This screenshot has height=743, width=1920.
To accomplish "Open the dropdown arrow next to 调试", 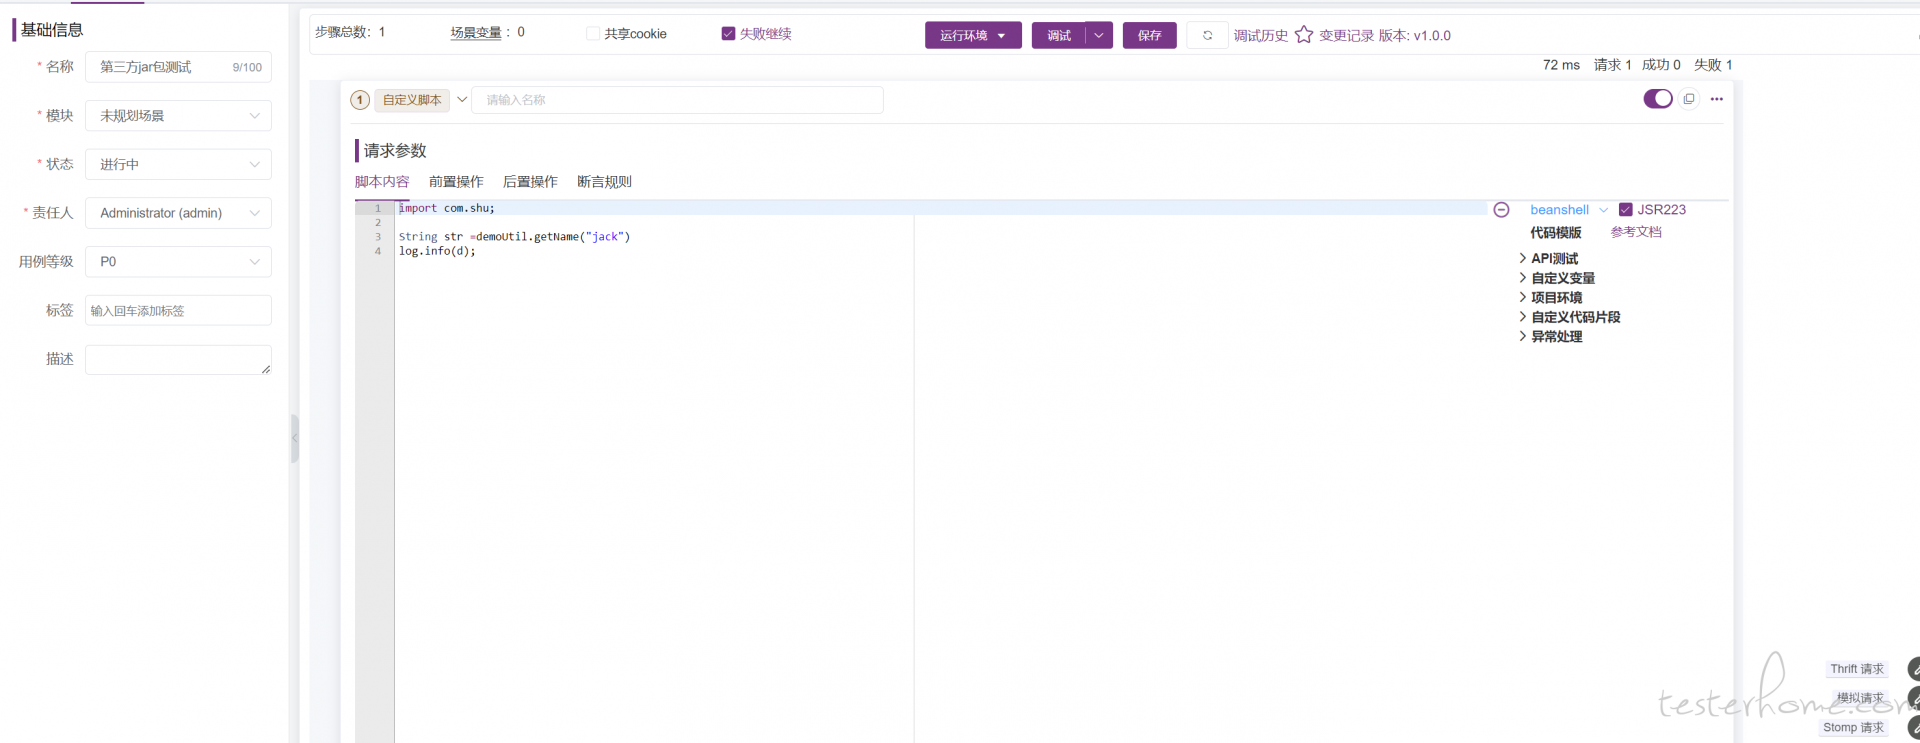I will pyautogui.click(x=1099, y=35).
